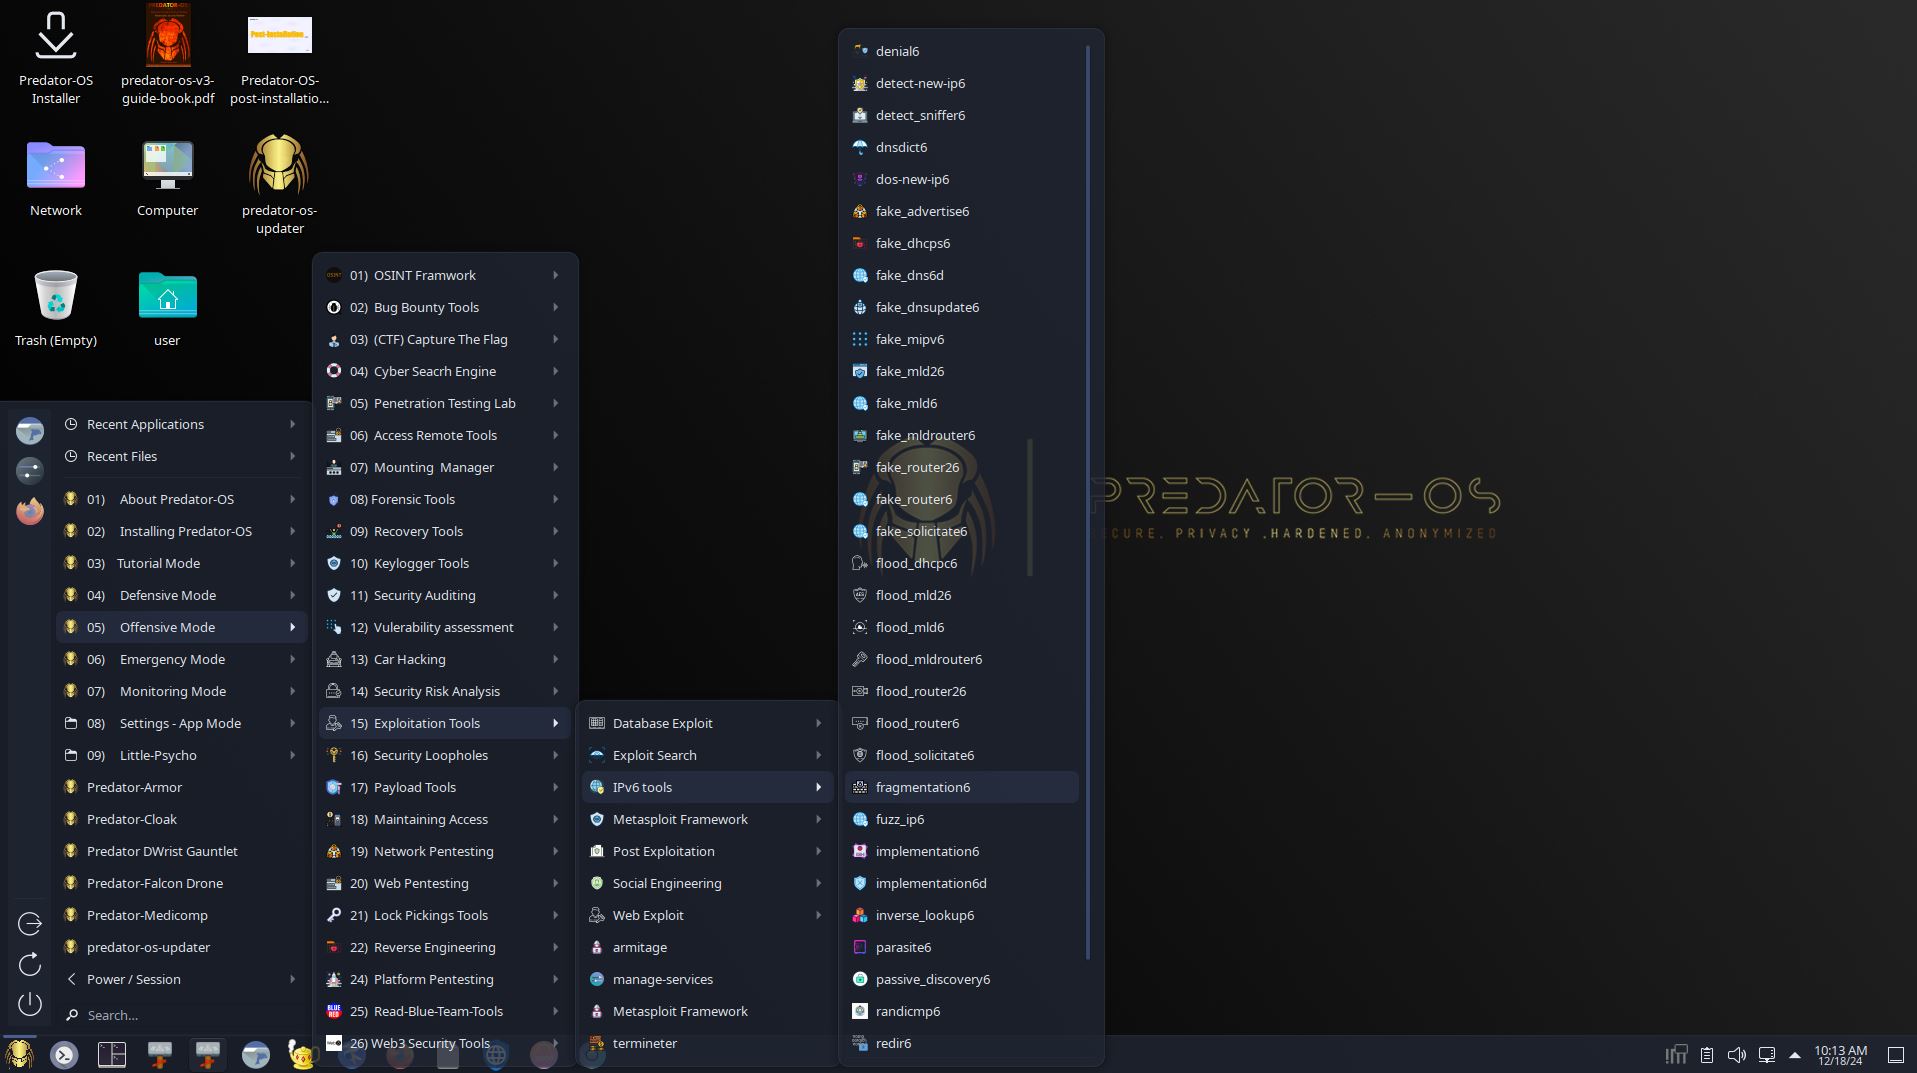The image size is (1917, 1073).
Task: Click the fake_advertise6 icon entry
Action: click(962, 211)
